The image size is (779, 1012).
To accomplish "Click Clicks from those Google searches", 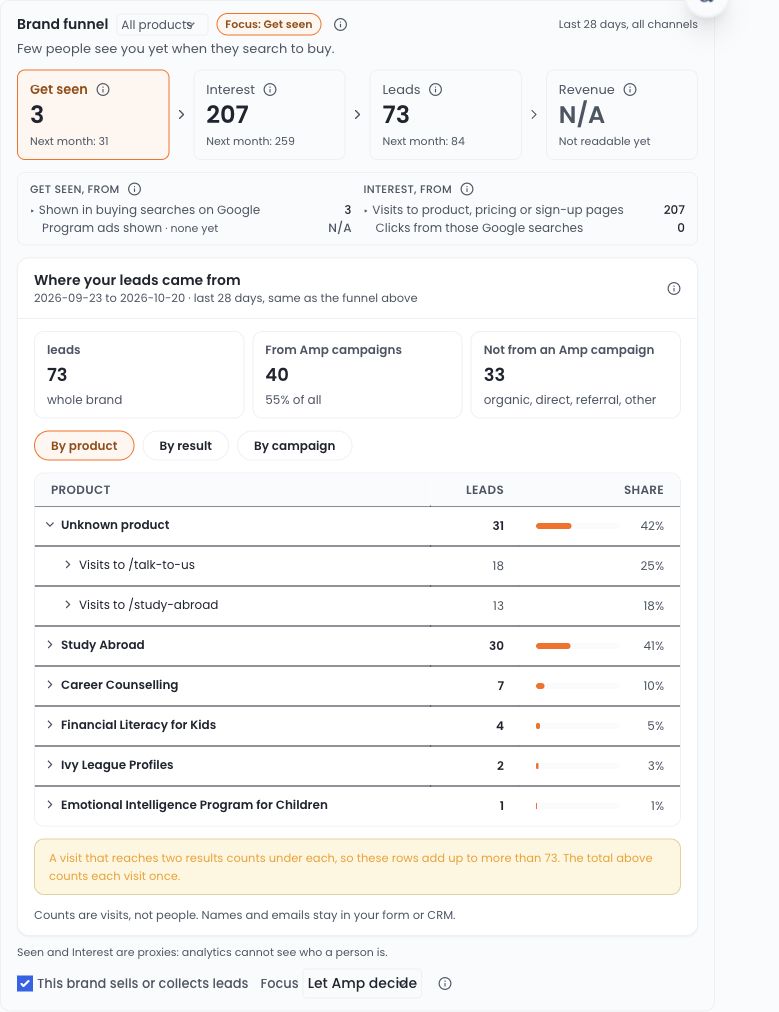I will click(479, 228).
